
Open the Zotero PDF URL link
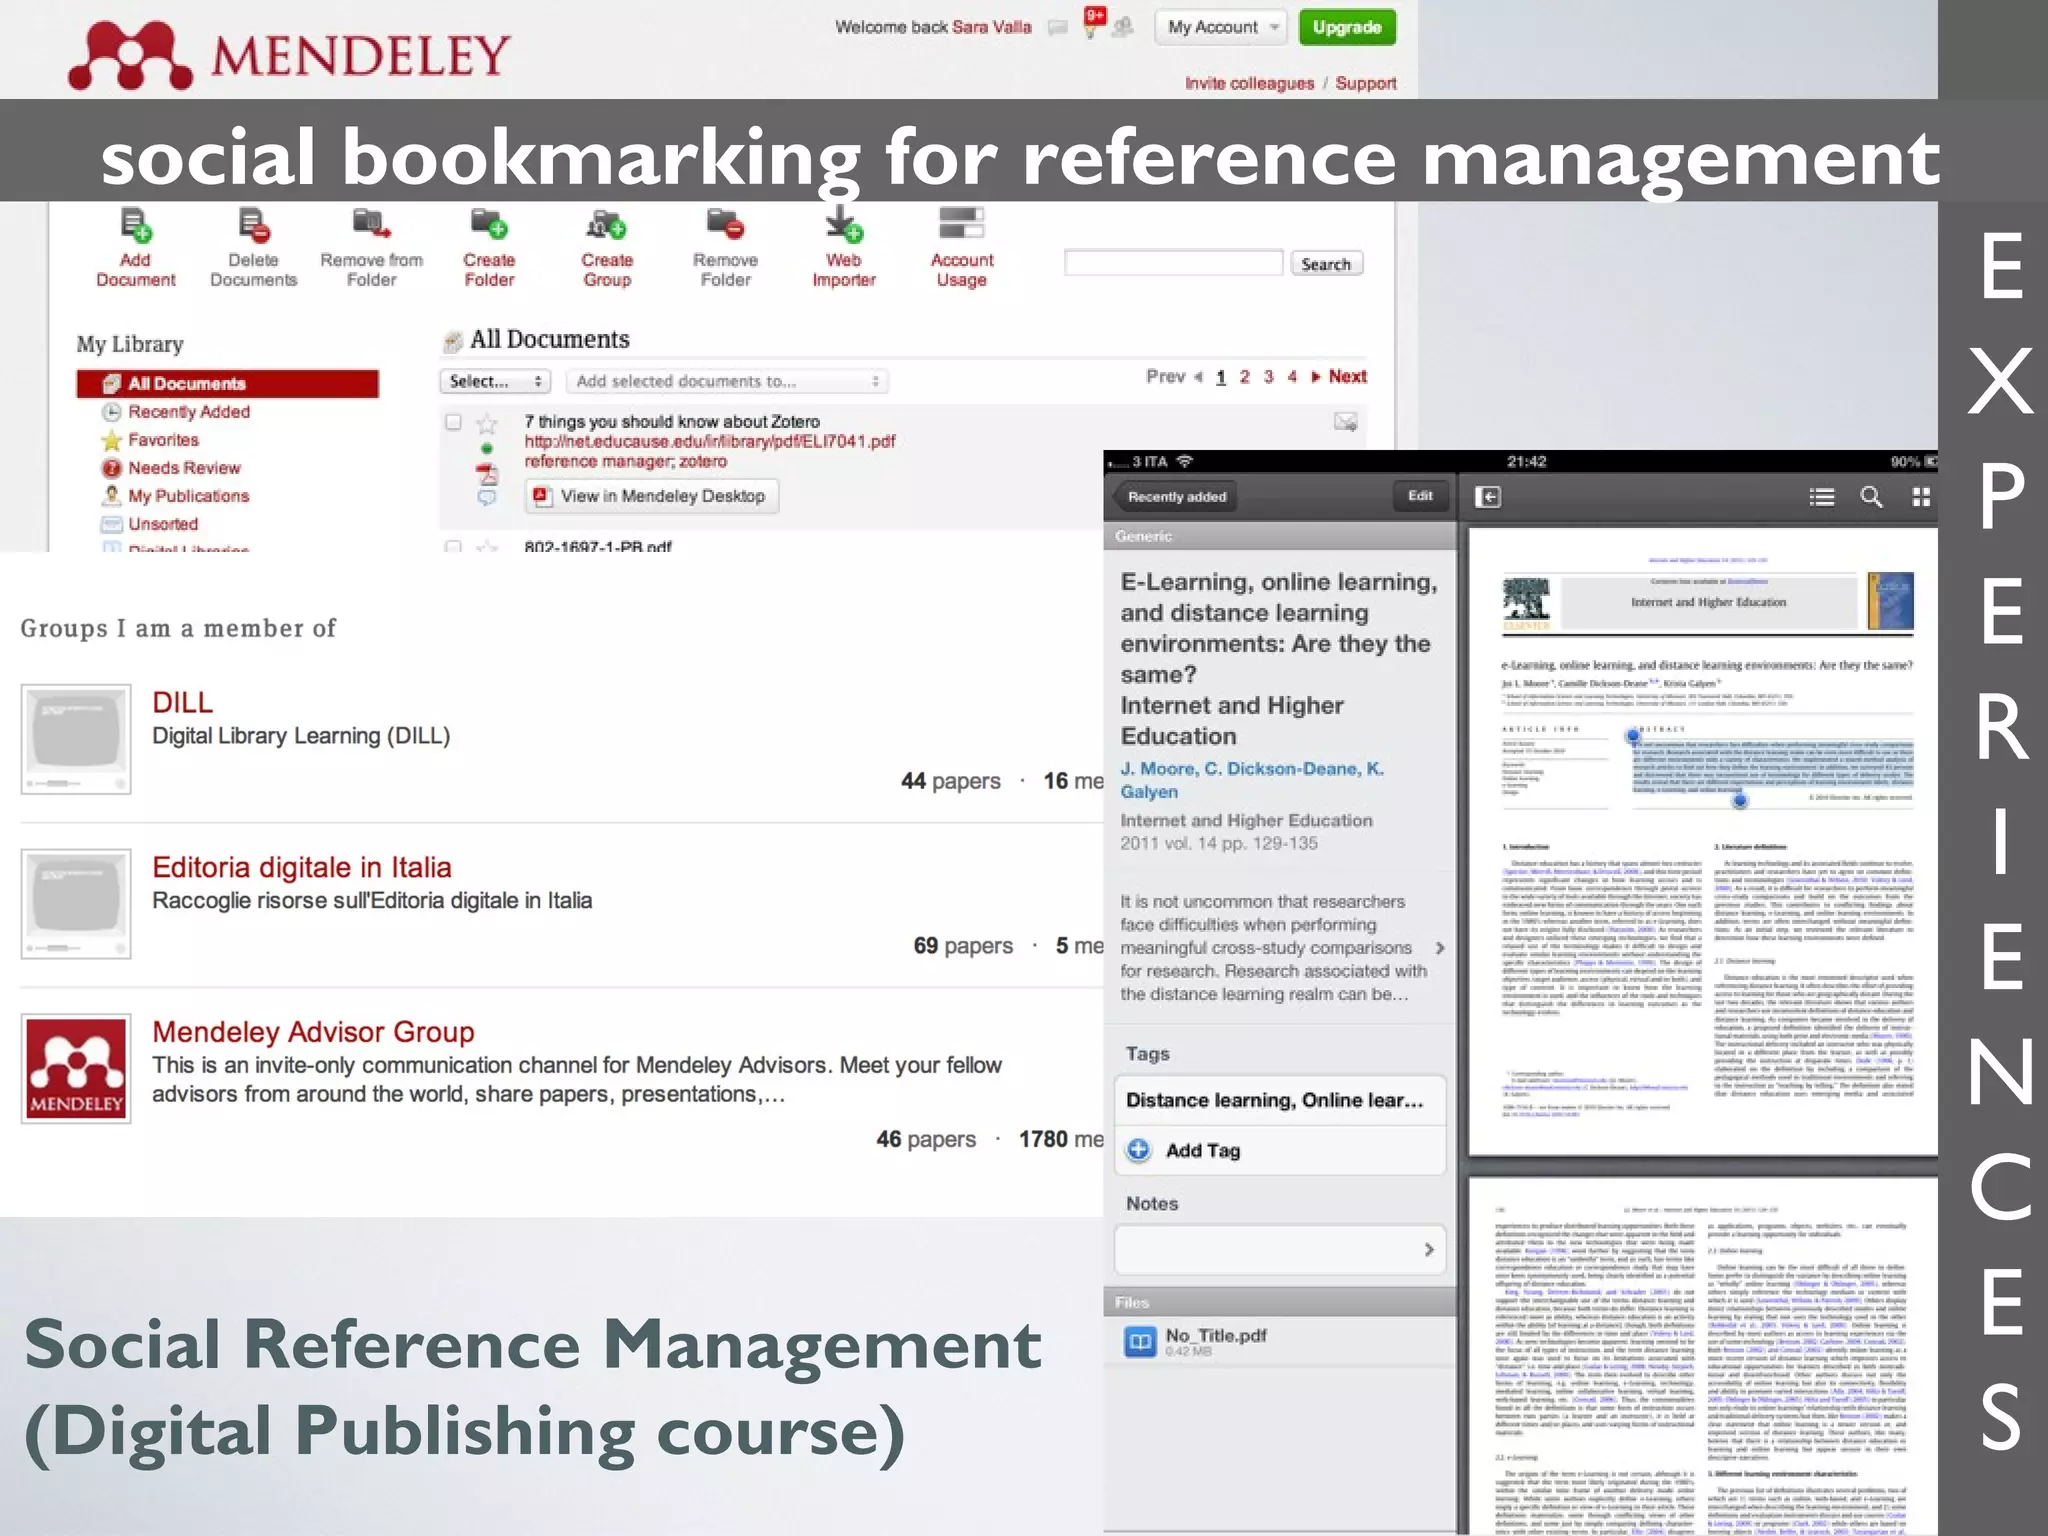pos(709,442)
